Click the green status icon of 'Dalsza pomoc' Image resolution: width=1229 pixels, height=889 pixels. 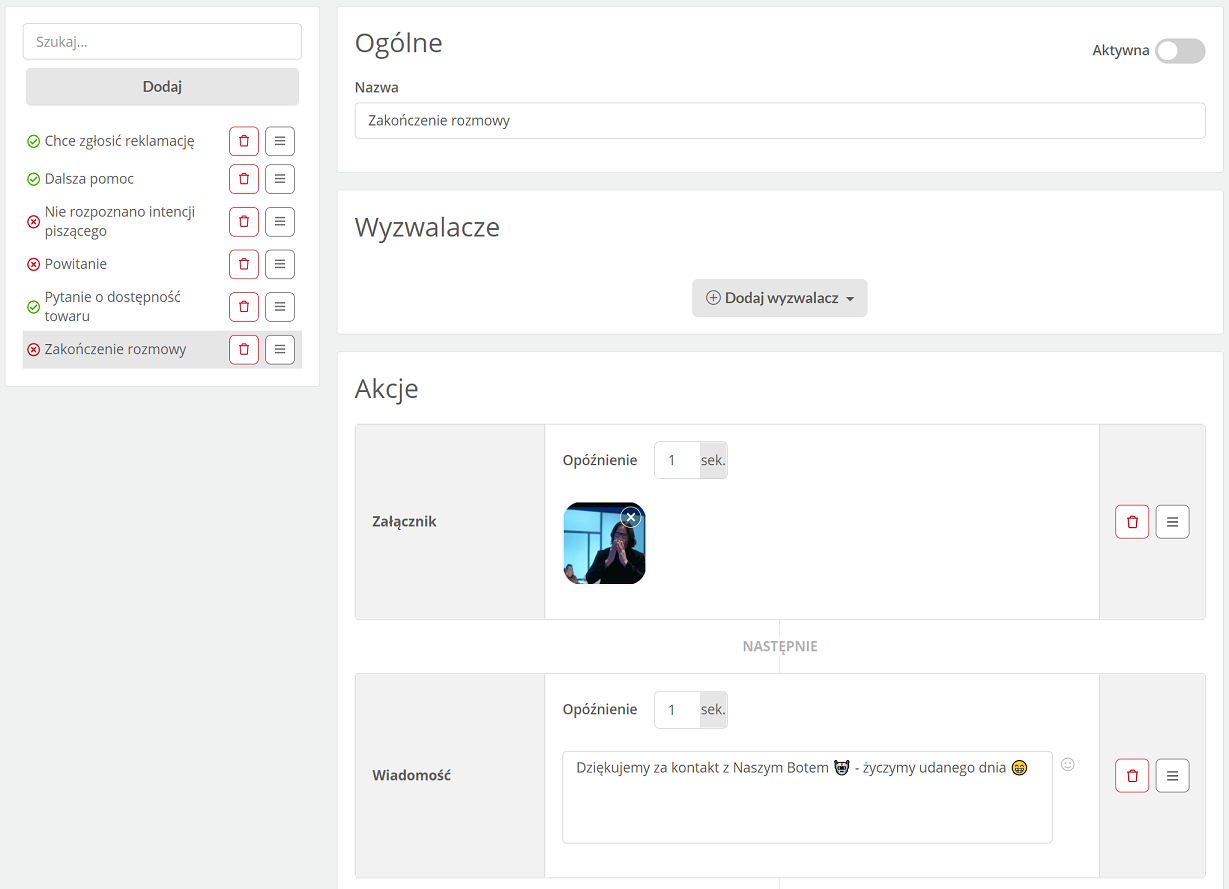(x=33, y=179)
